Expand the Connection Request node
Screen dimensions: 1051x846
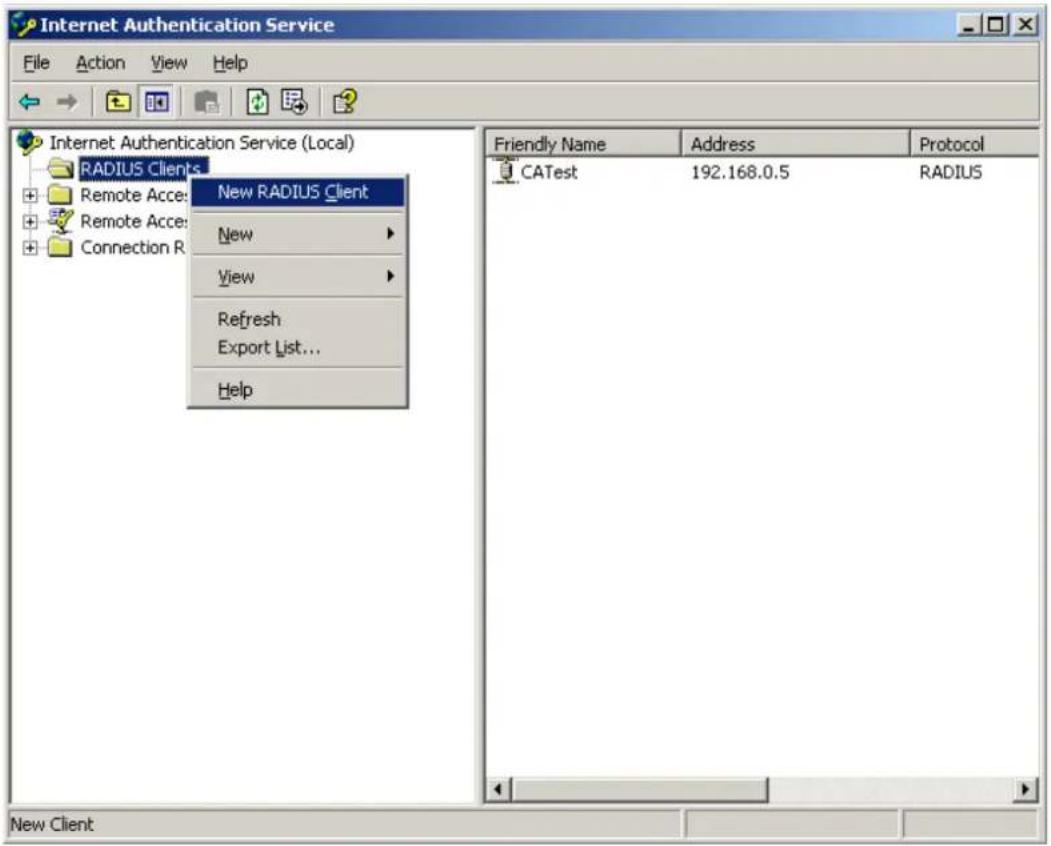[x=29, y=248]
